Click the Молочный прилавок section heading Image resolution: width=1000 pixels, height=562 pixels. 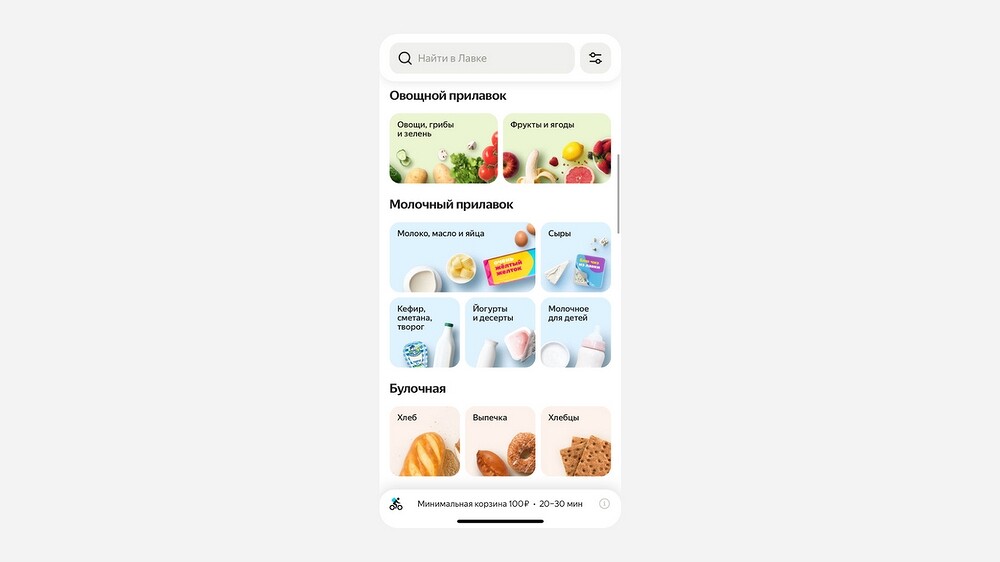[451, 205]
